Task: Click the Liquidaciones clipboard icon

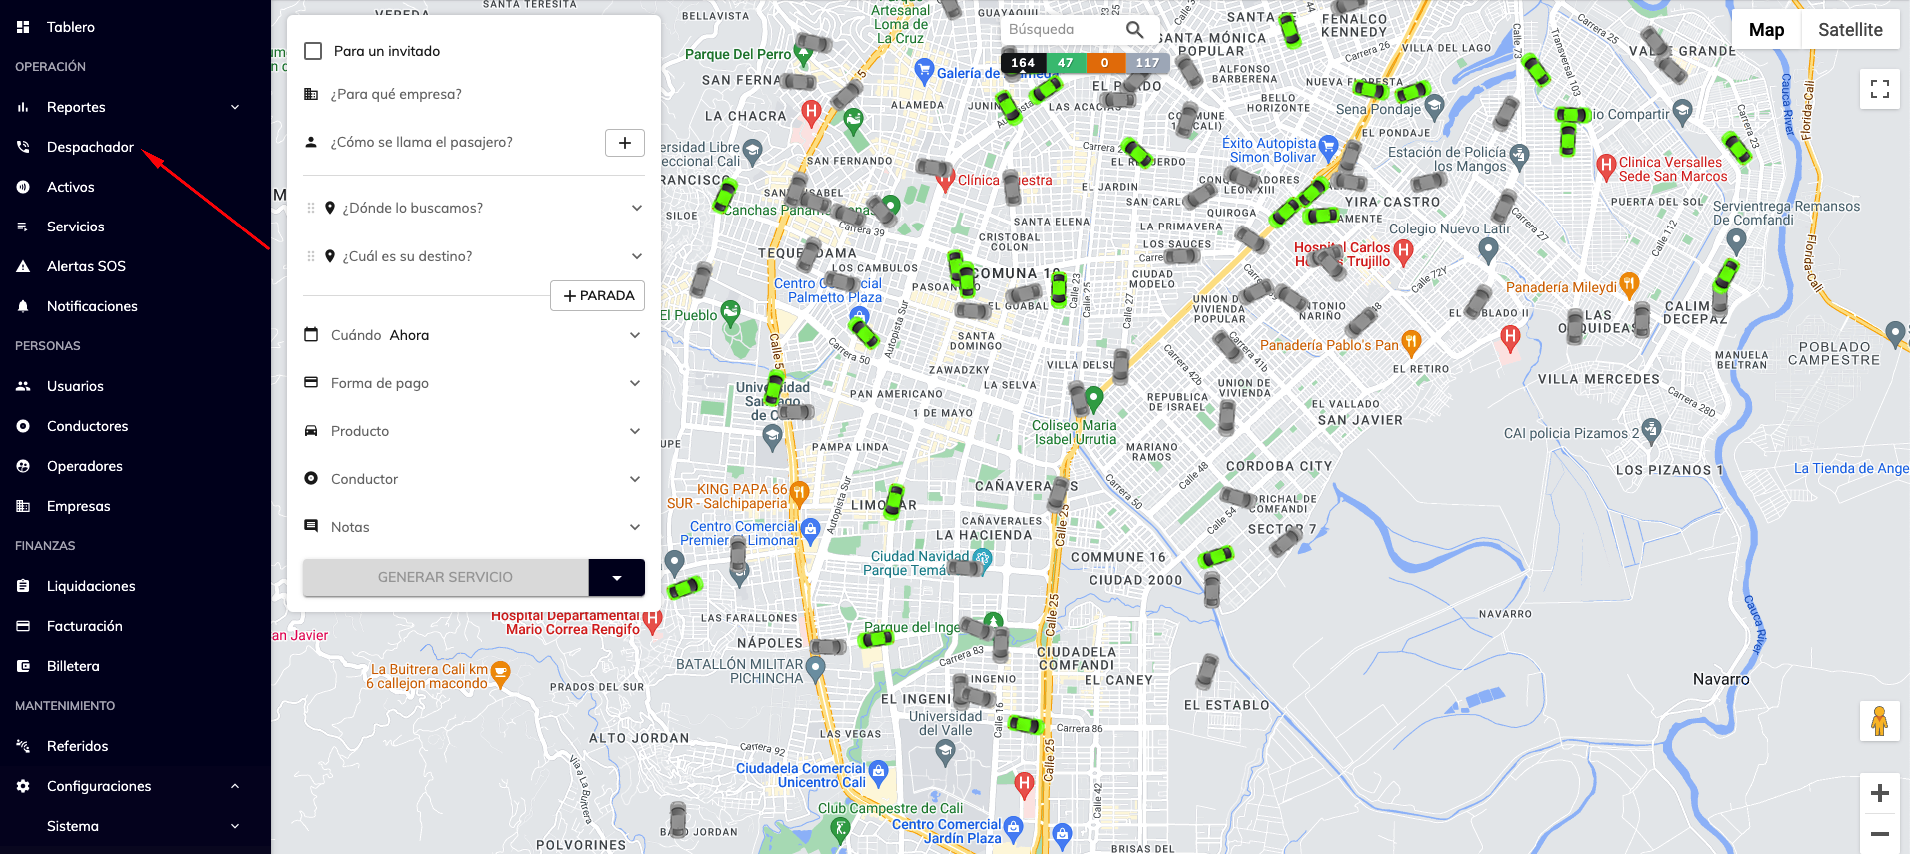Action: click(x=23, y=586)
